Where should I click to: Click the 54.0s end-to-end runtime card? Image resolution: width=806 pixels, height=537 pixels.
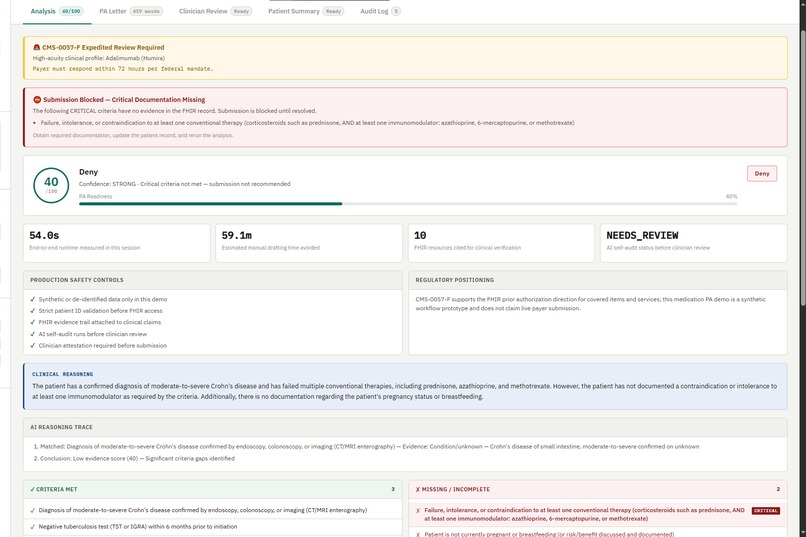(x=117, y=243)
